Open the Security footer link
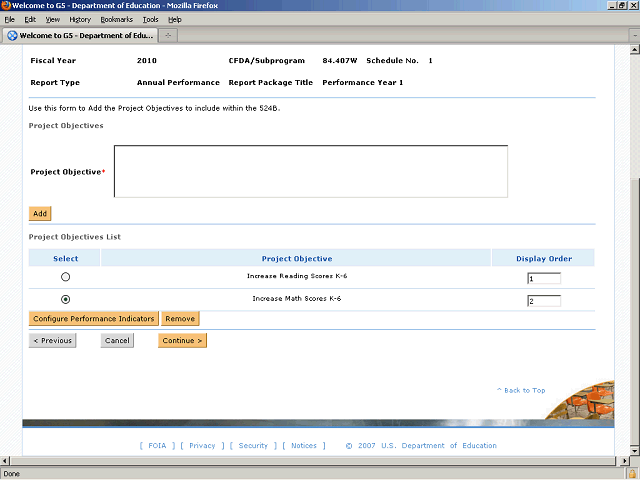The width and height of the screenshot is (640, 480). click(253, 445)
